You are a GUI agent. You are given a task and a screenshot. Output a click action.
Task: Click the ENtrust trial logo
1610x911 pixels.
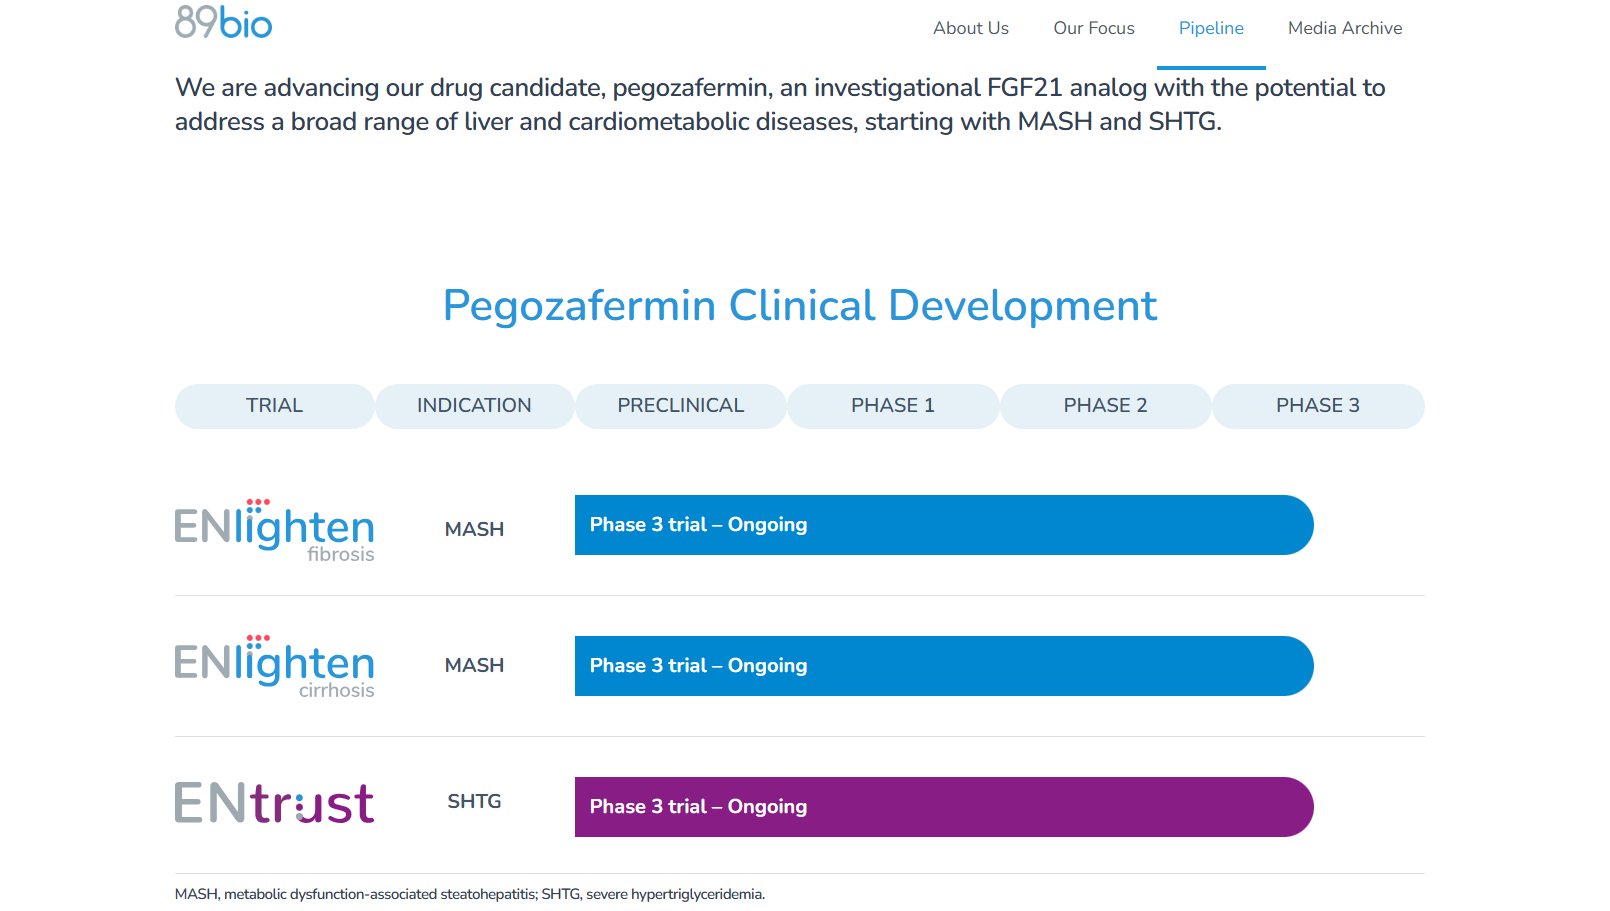[275, 804]
